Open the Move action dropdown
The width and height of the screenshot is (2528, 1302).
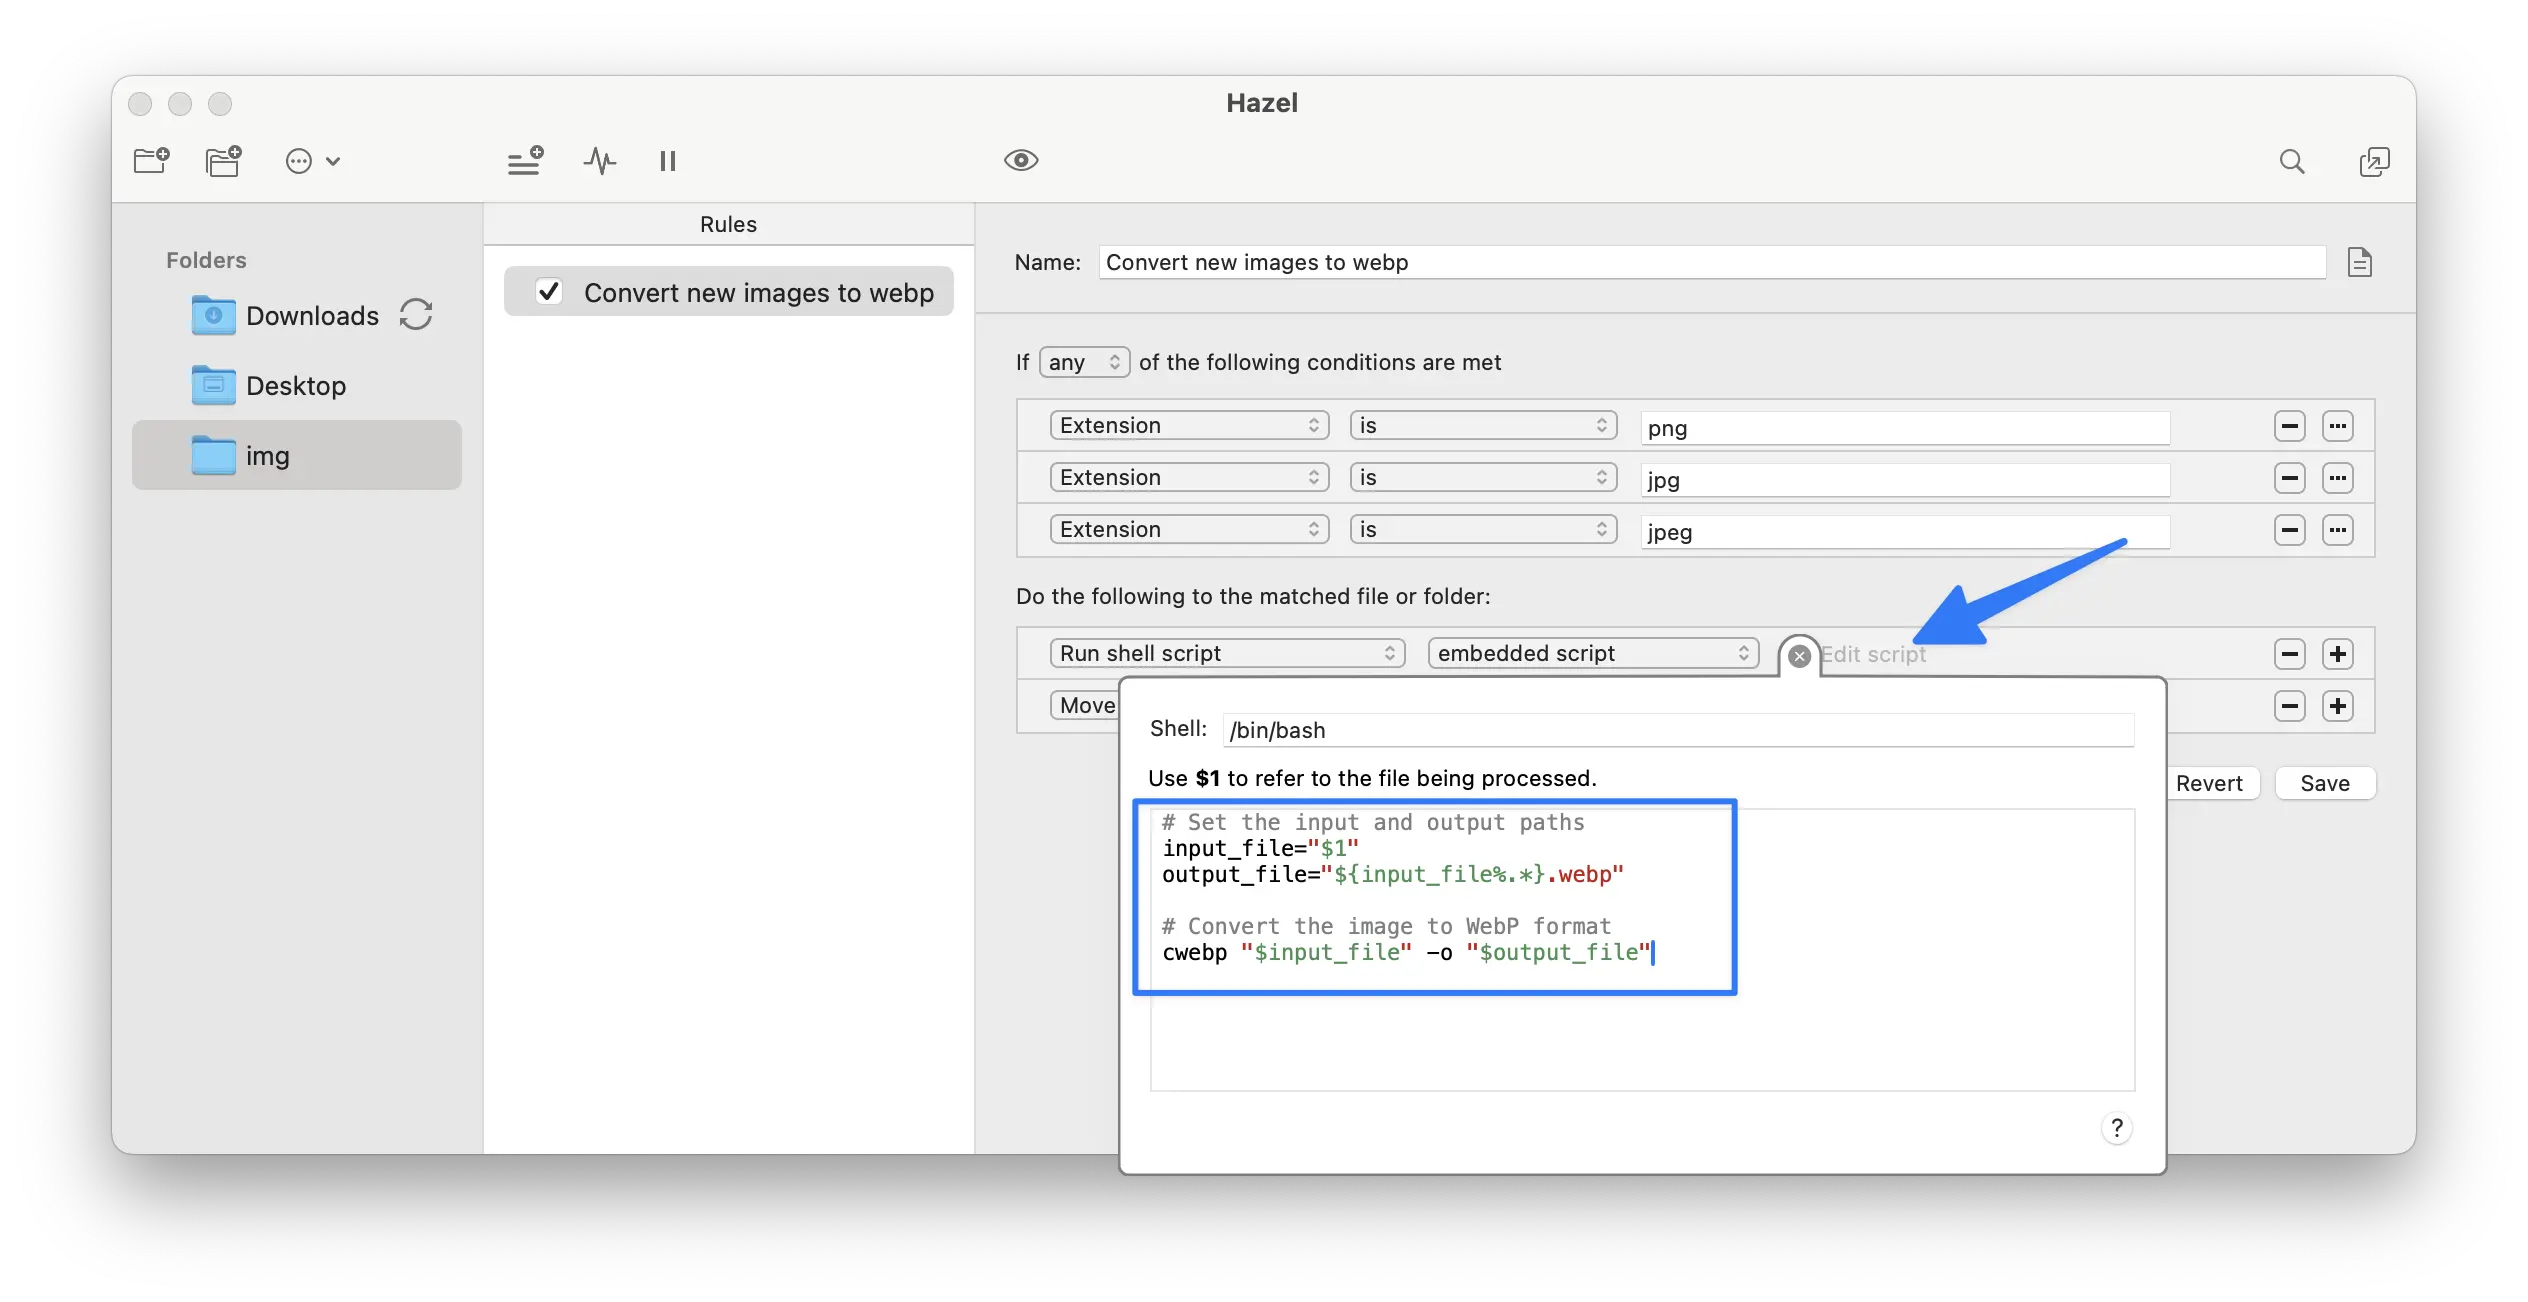pyautogui.click(x=1086, y=705)
